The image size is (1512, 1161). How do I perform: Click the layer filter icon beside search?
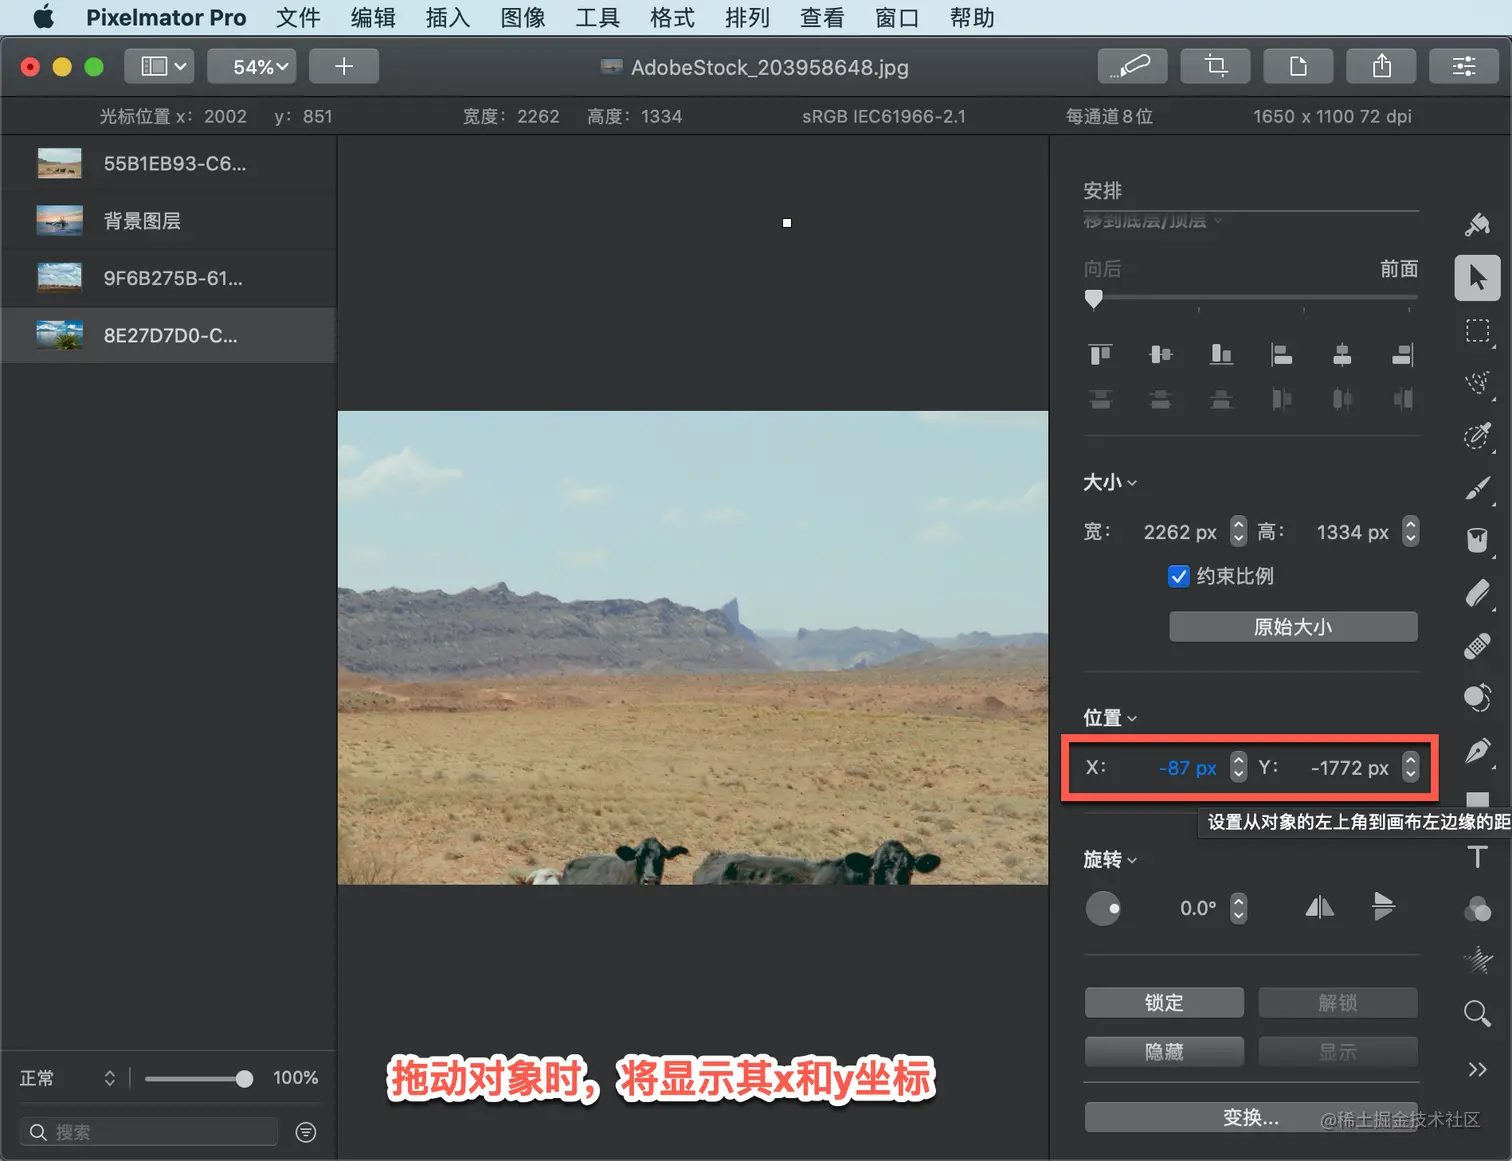306,1132
